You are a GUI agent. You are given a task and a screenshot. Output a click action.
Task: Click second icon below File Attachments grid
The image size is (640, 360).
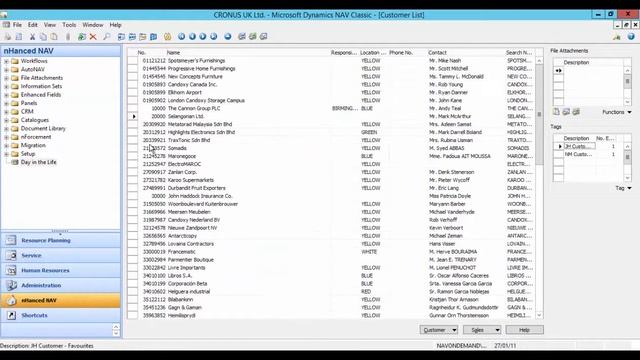[x=566, y=112]
